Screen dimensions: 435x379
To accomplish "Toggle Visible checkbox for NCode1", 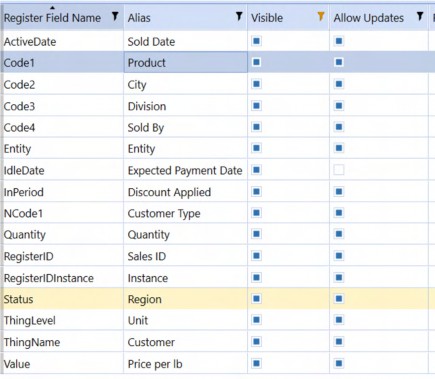I will pyautogui.click(x=256, y=213).
